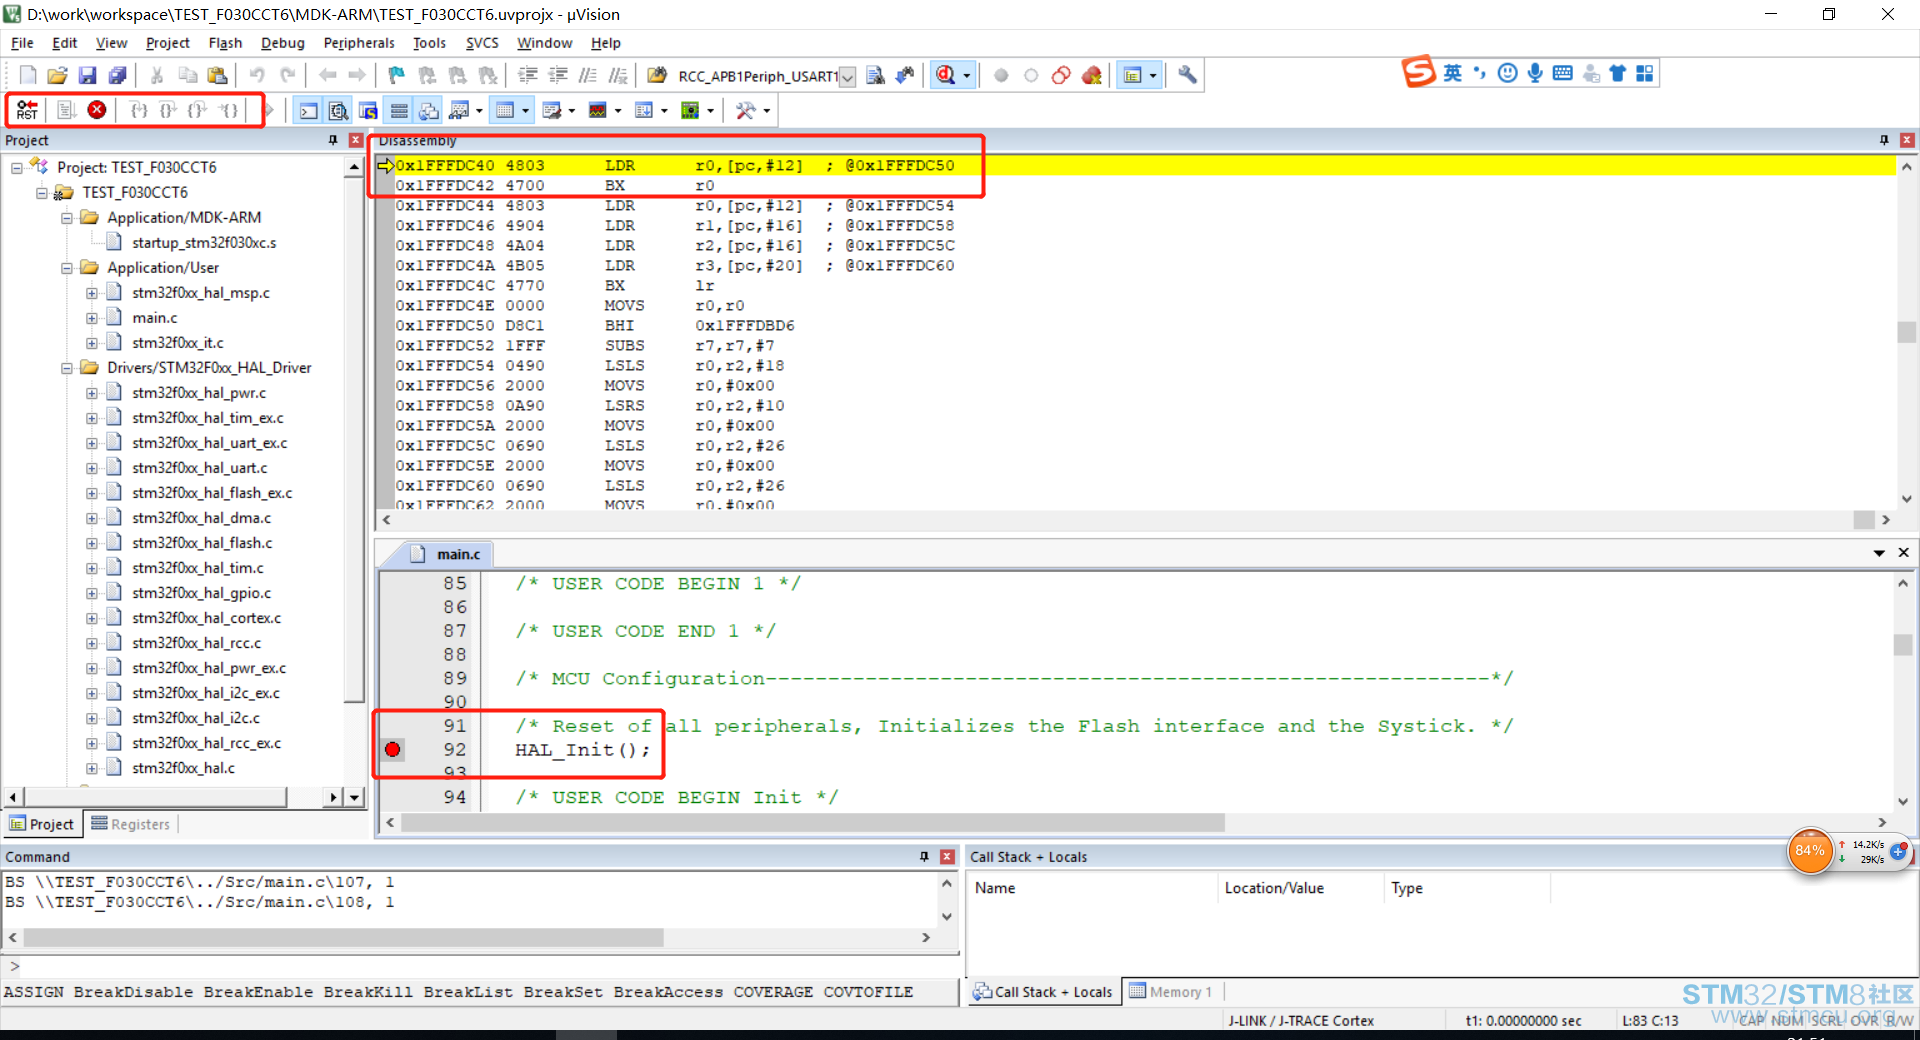Select startup_stm32f030xc.s in the project tree
Image resolution: width=1920 pixels, height=1040 pixels.
204,243
